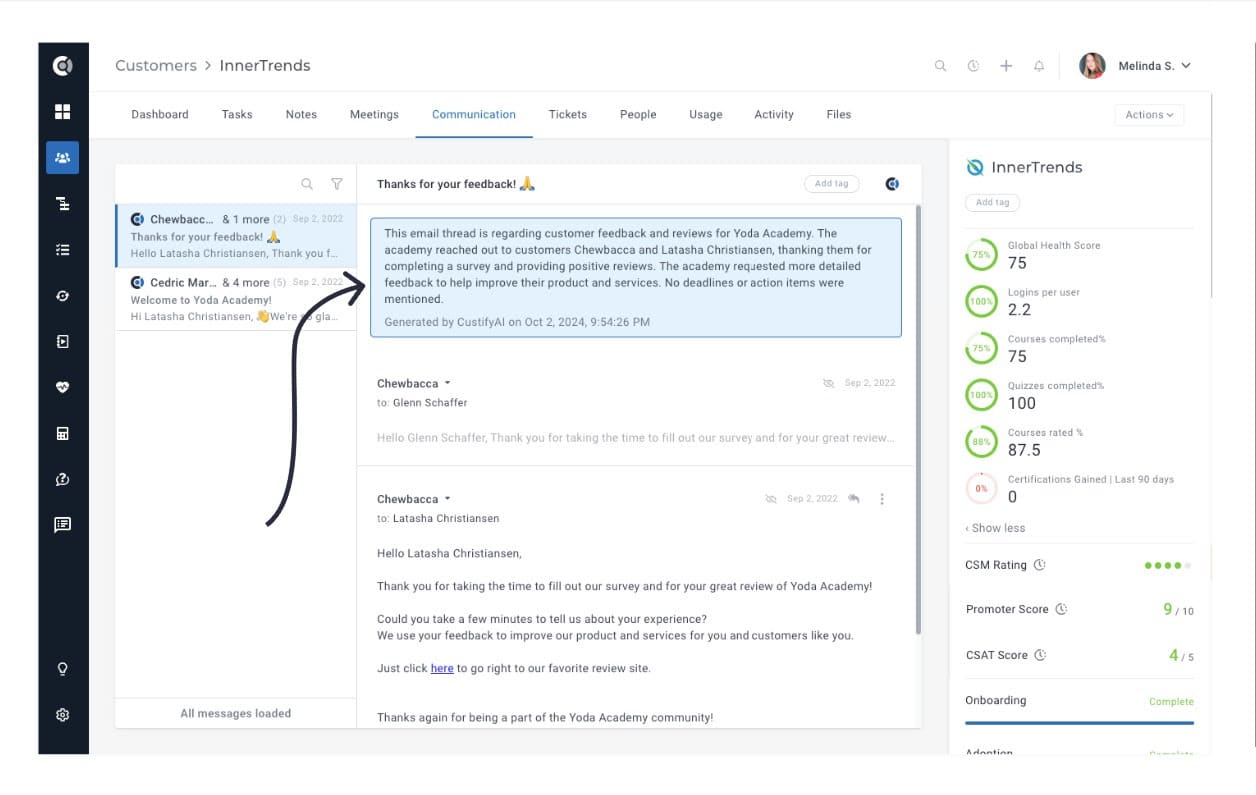Click the CustifyAI summary box
The width and height of the screenshot is (1256, 795).
point(636,277)
